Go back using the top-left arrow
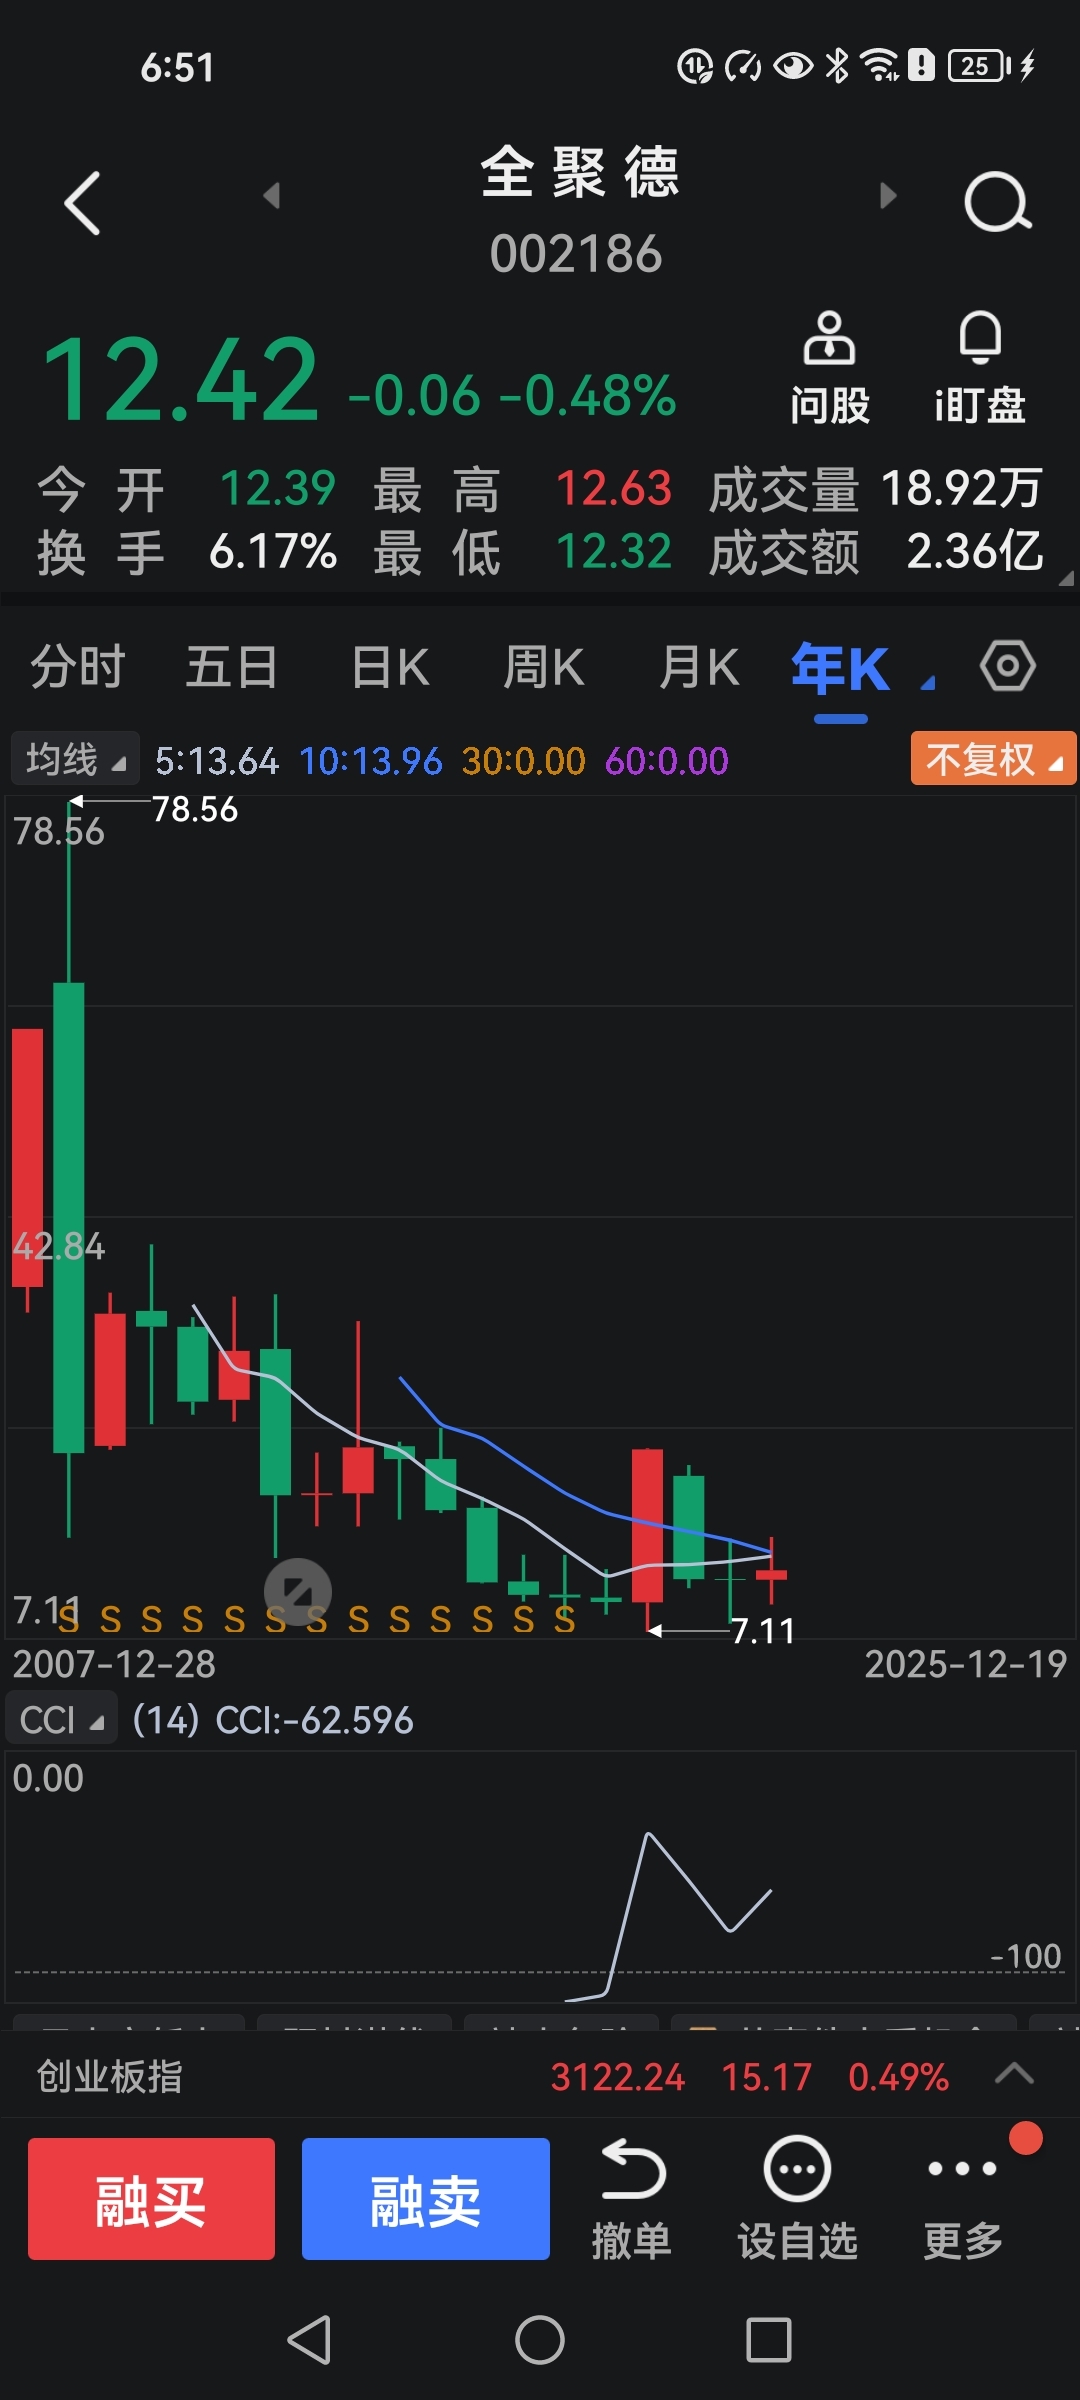The width and height of the screenshot is (1080, 2400). [x=82, y=203]
